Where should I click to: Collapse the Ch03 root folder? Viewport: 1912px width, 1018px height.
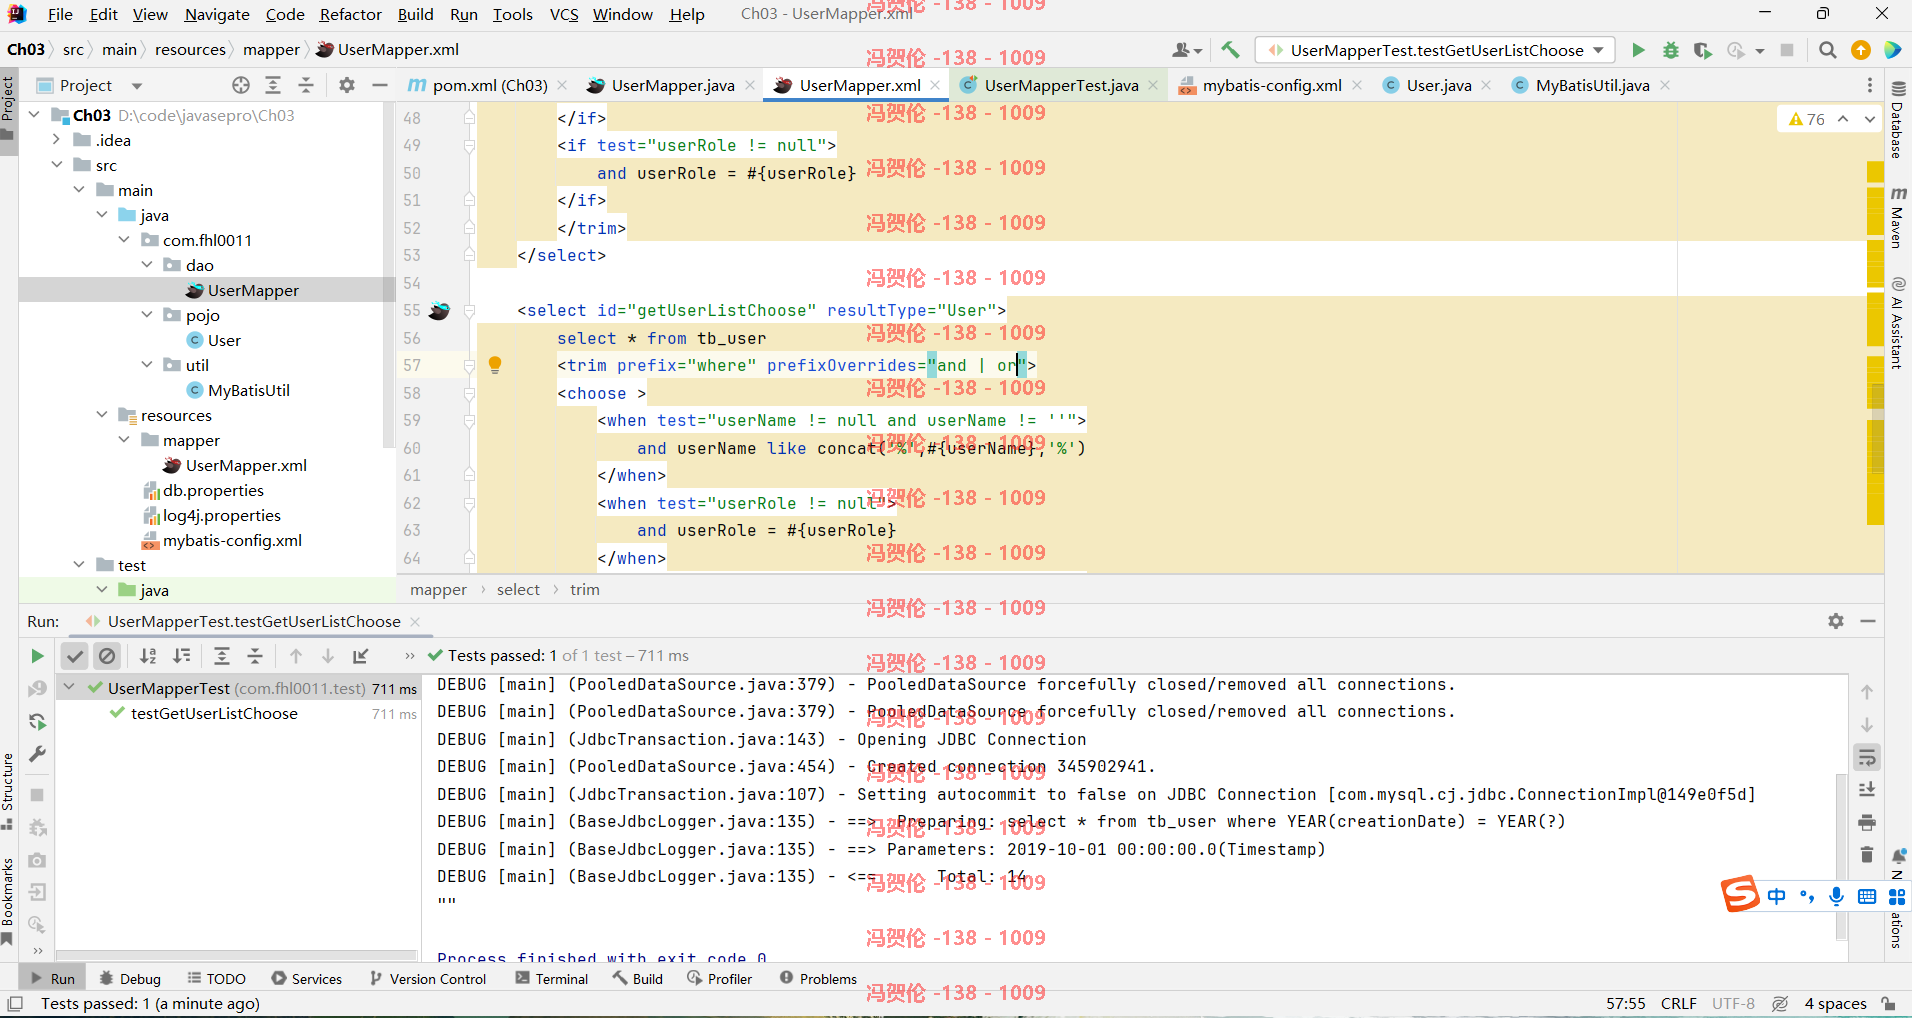(x=34, y=115)
